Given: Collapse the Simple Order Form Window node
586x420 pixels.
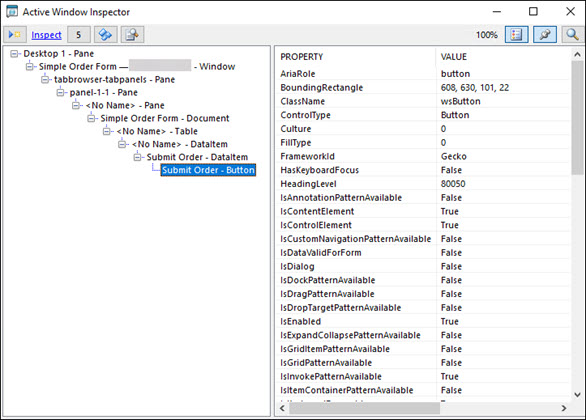Looking at the screenshot, I should click(30, 67).
